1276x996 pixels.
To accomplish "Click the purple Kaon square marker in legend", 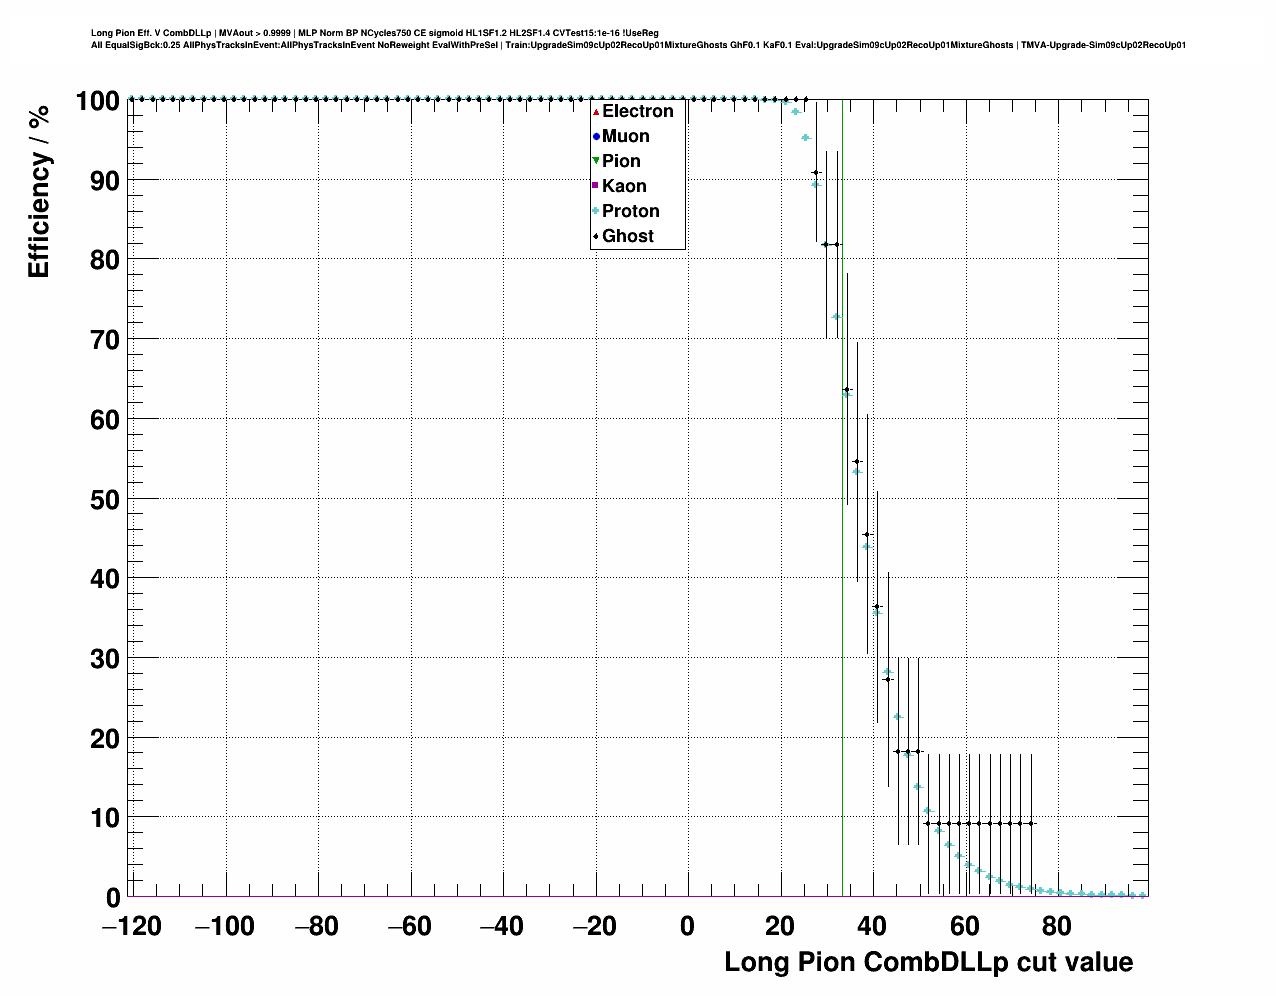I will tap(595, 186).
